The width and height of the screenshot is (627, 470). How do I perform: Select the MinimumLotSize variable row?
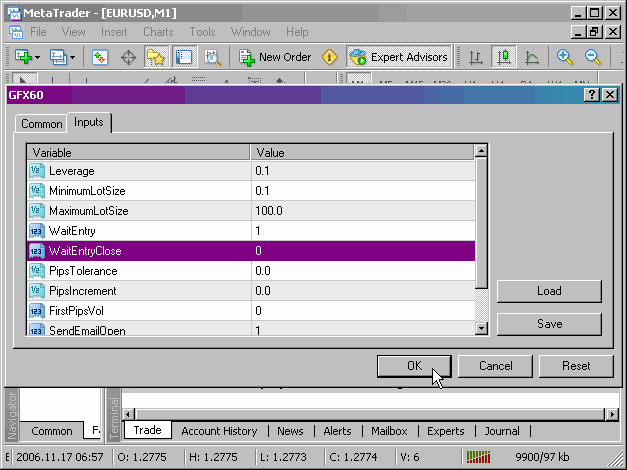click(251, 191)
